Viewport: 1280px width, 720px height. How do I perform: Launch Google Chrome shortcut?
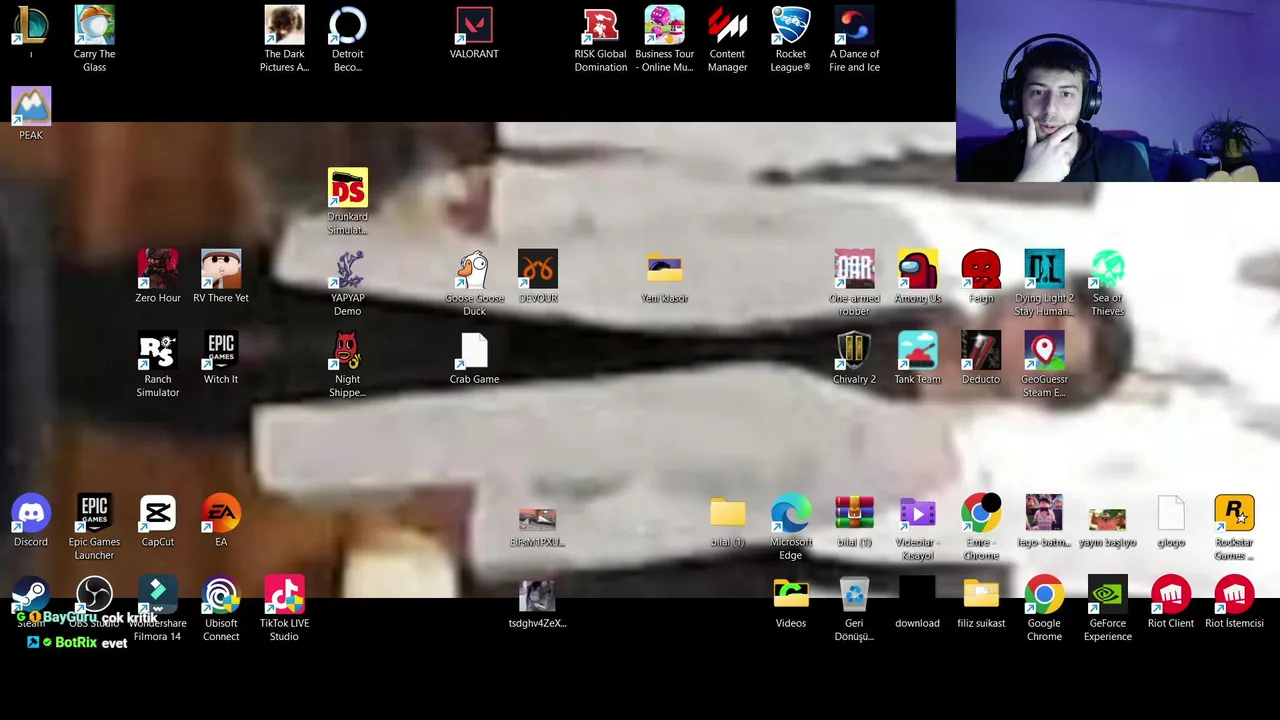coord(1044,609)
